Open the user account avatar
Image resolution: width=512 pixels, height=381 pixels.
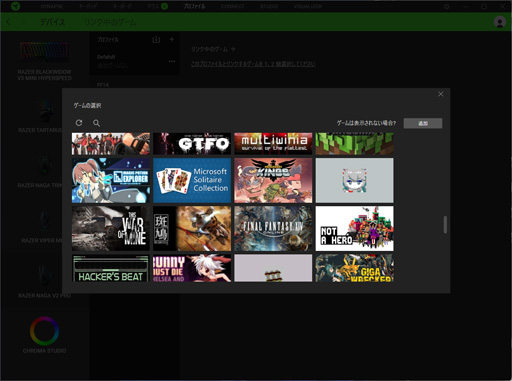click(500, 22)
